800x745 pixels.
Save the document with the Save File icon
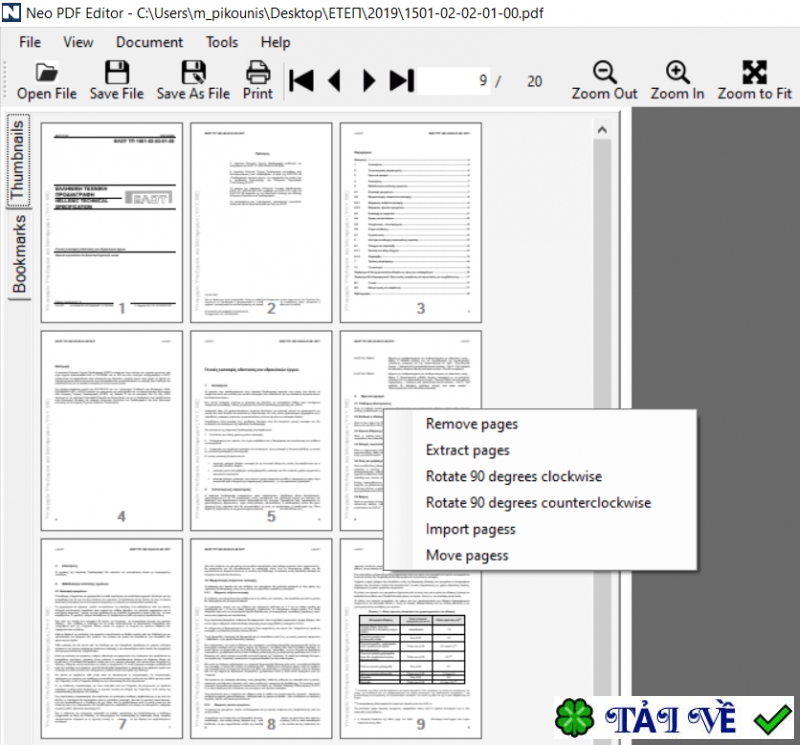tap(116, 80)
